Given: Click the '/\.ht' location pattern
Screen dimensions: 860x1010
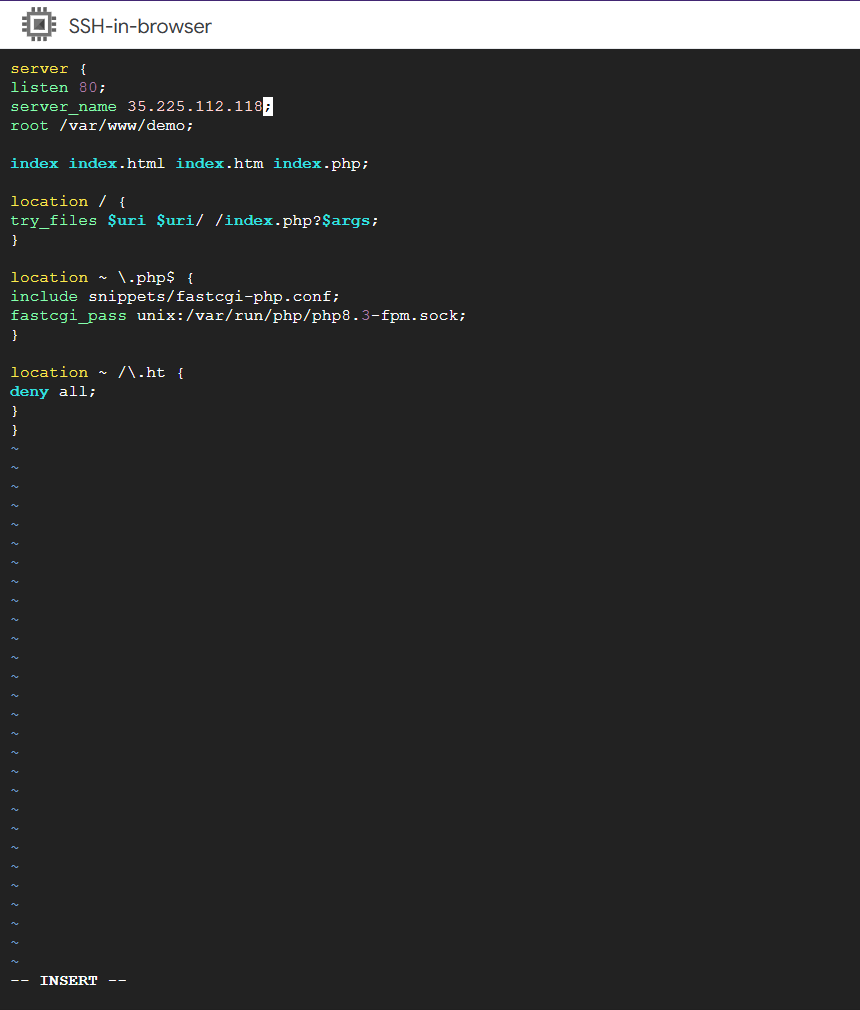Looking at the screenshot, I should (141, 373).
